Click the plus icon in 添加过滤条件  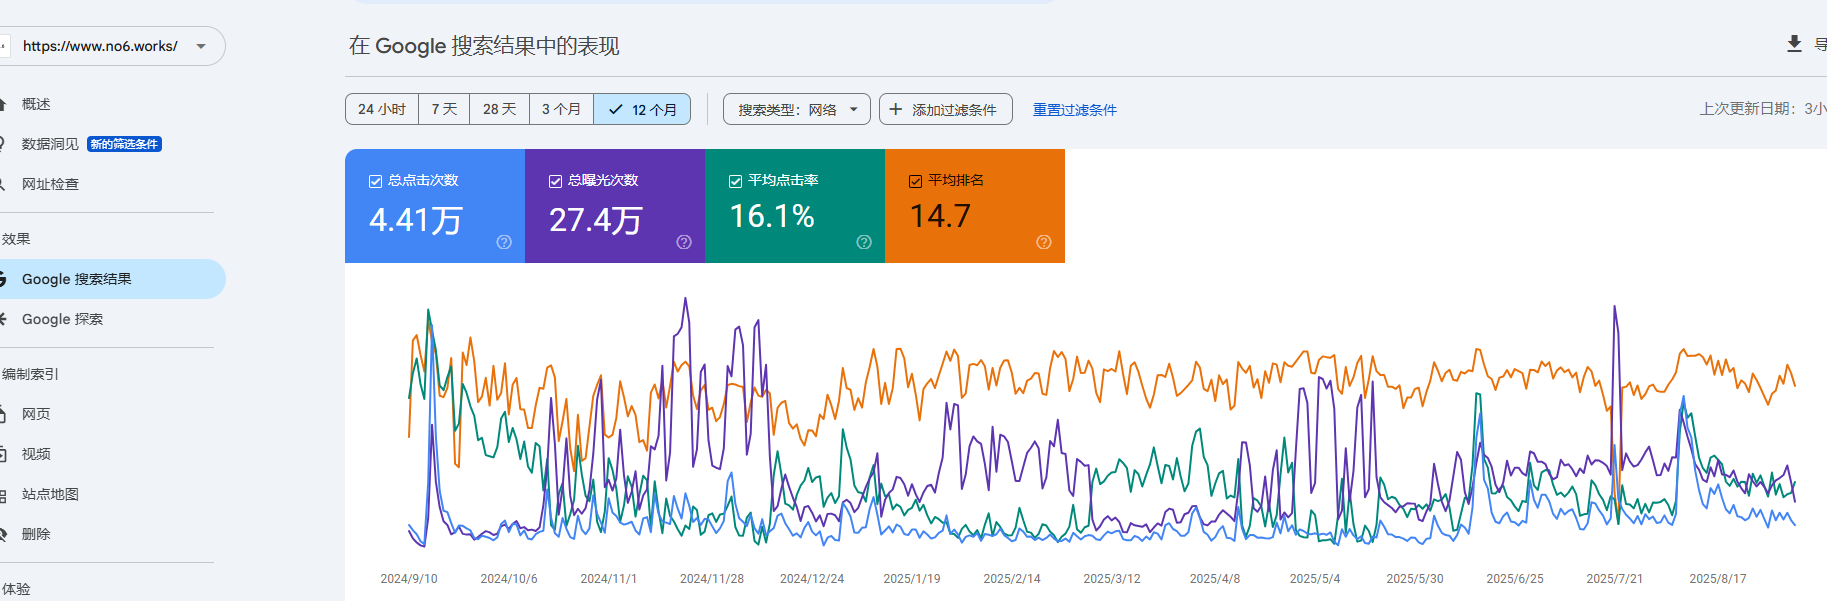tap(895, 109)
